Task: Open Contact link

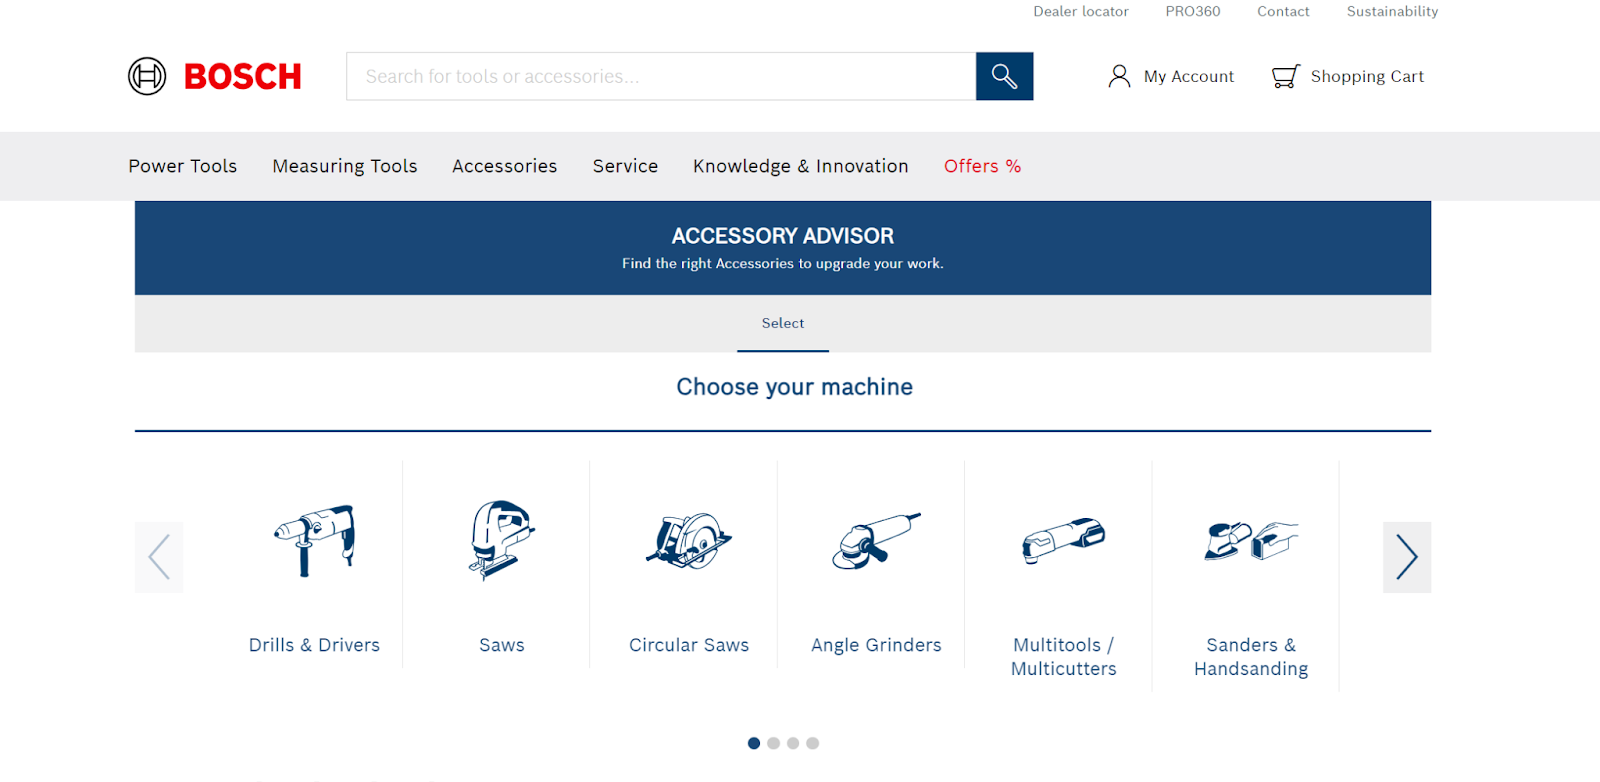Action: 1283,11
